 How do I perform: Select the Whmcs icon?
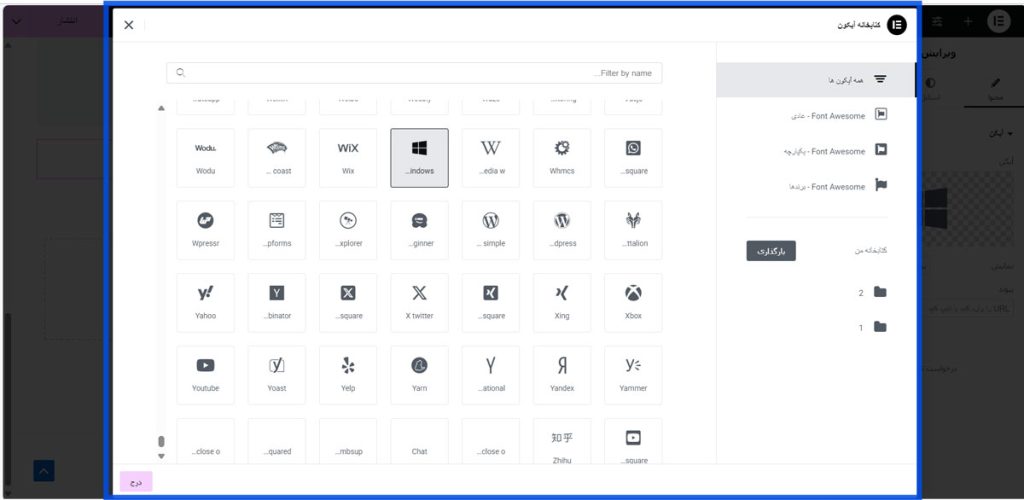[562, 157]
